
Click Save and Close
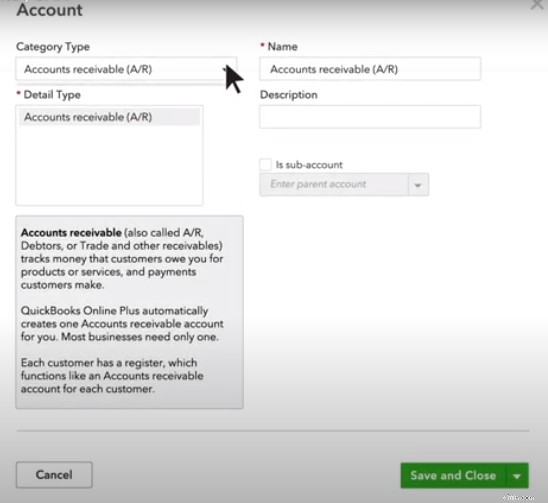click(x=453, y=475)
